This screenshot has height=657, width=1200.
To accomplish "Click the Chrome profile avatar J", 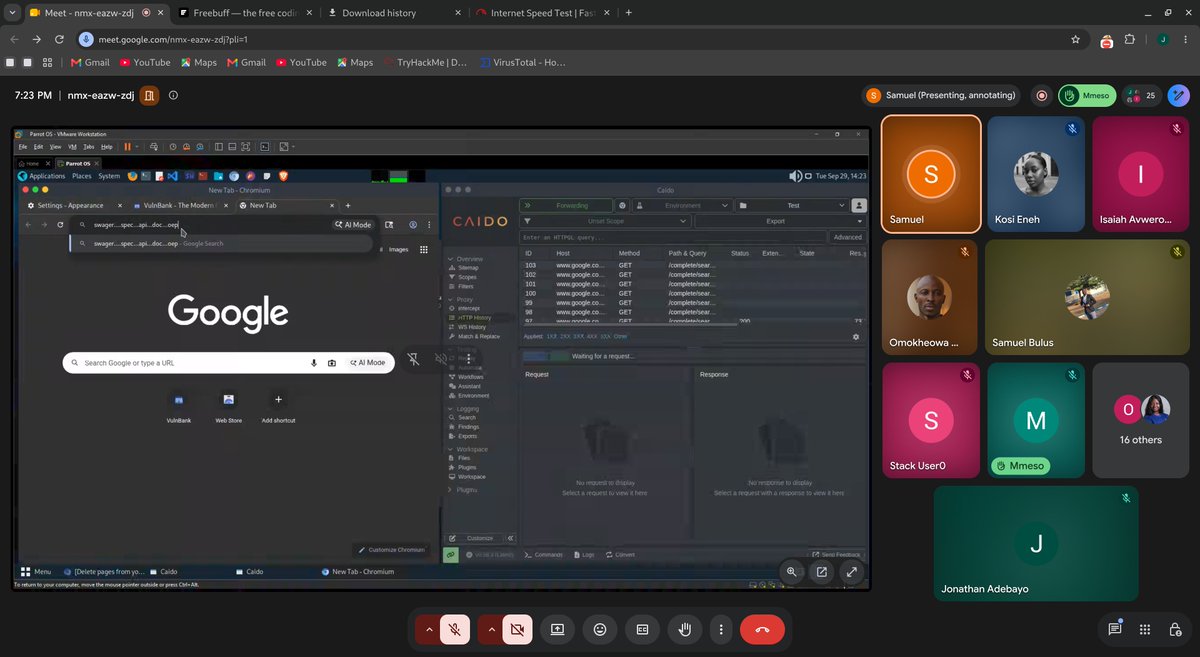I will pyautogui.click(x=1162, y=39).
